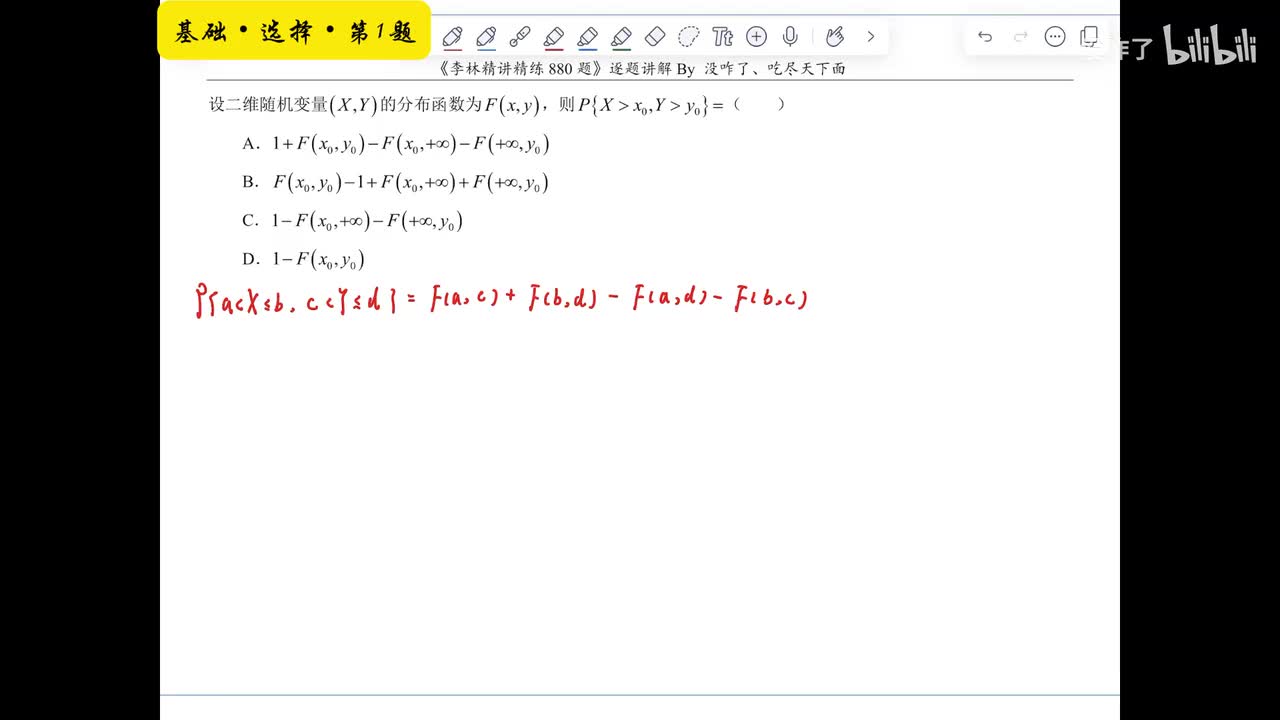Select the first pen with red underline
This screenshot has width=1280, height=720.
452,37
